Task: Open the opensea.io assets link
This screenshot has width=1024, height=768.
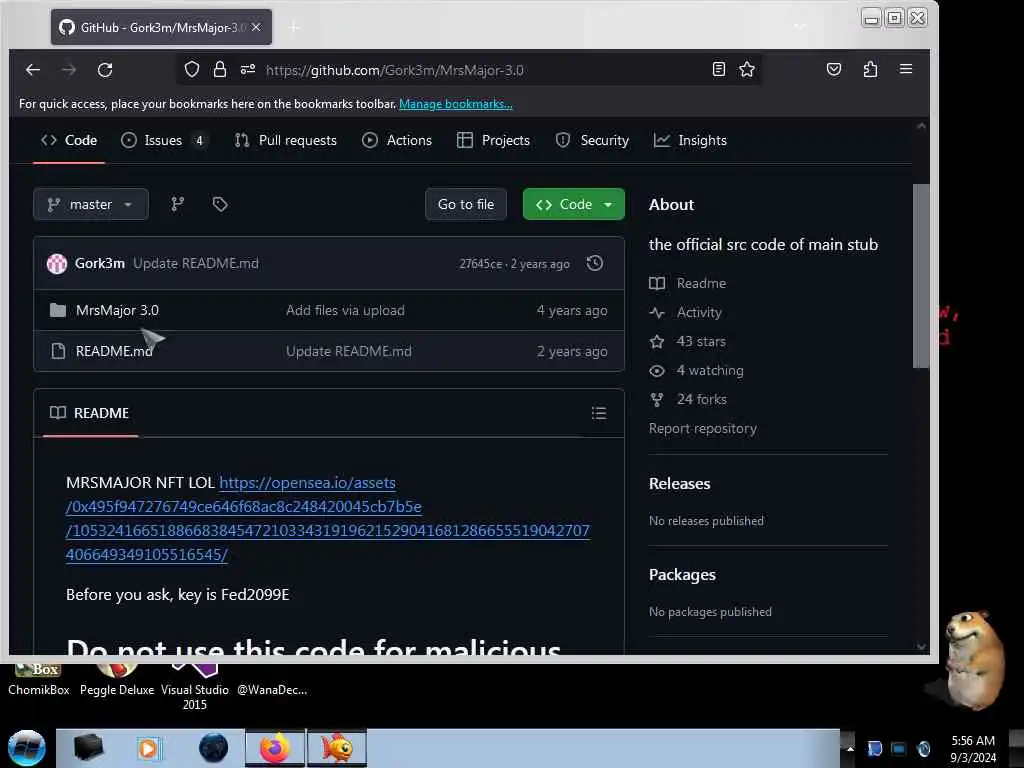Action: [327, 519]
